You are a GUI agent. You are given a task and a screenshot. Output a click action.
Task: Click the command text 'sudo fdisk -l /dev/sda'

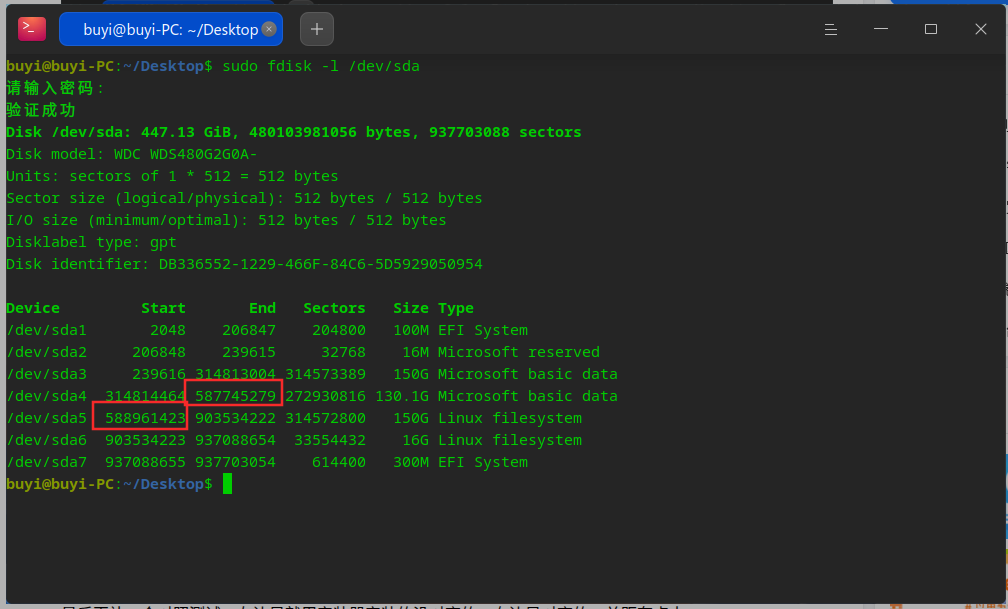[x=321, y=66]
